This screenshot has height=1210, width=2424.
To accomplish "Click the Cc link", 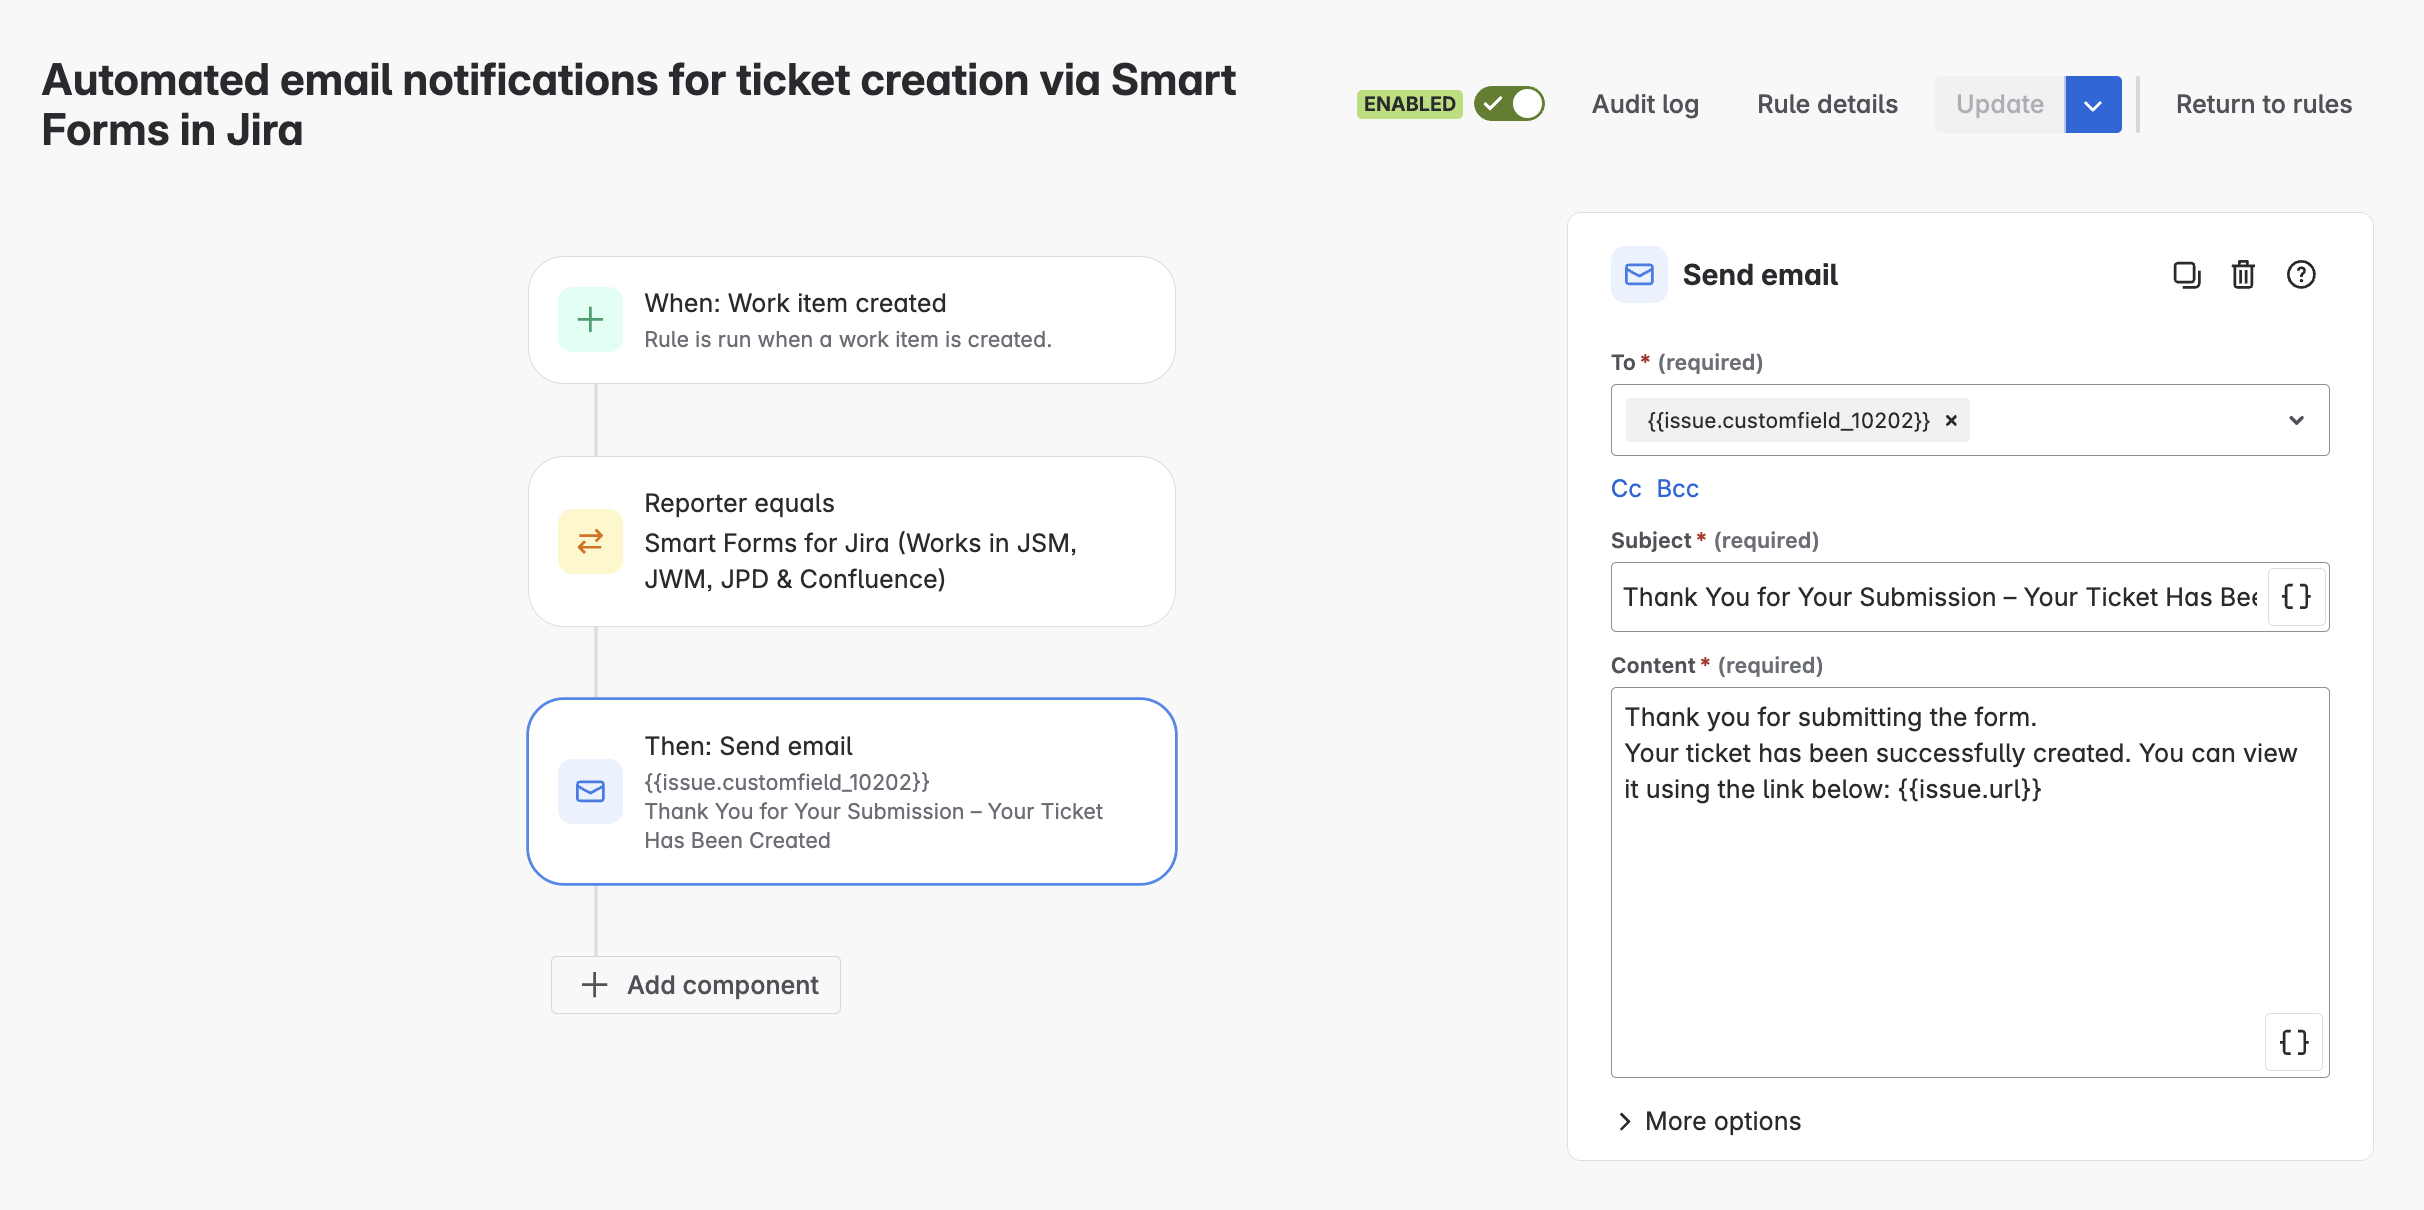I will click(1625, 489).
